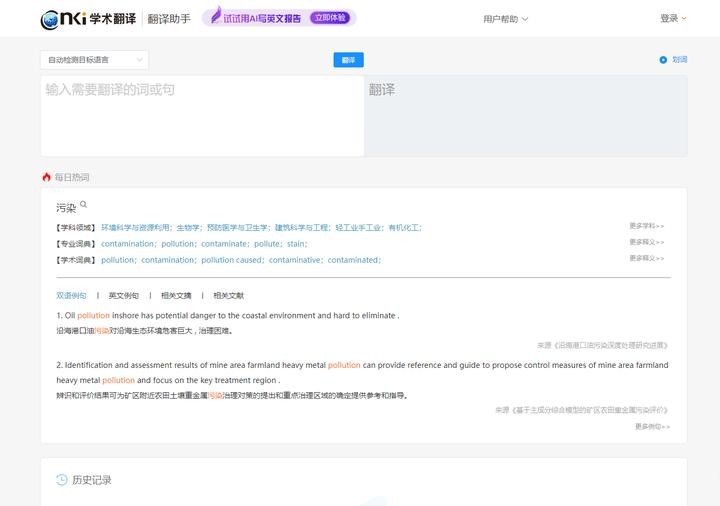
Task: Click the clock icon beside 历史记录
Action: (x=62, y=480)
